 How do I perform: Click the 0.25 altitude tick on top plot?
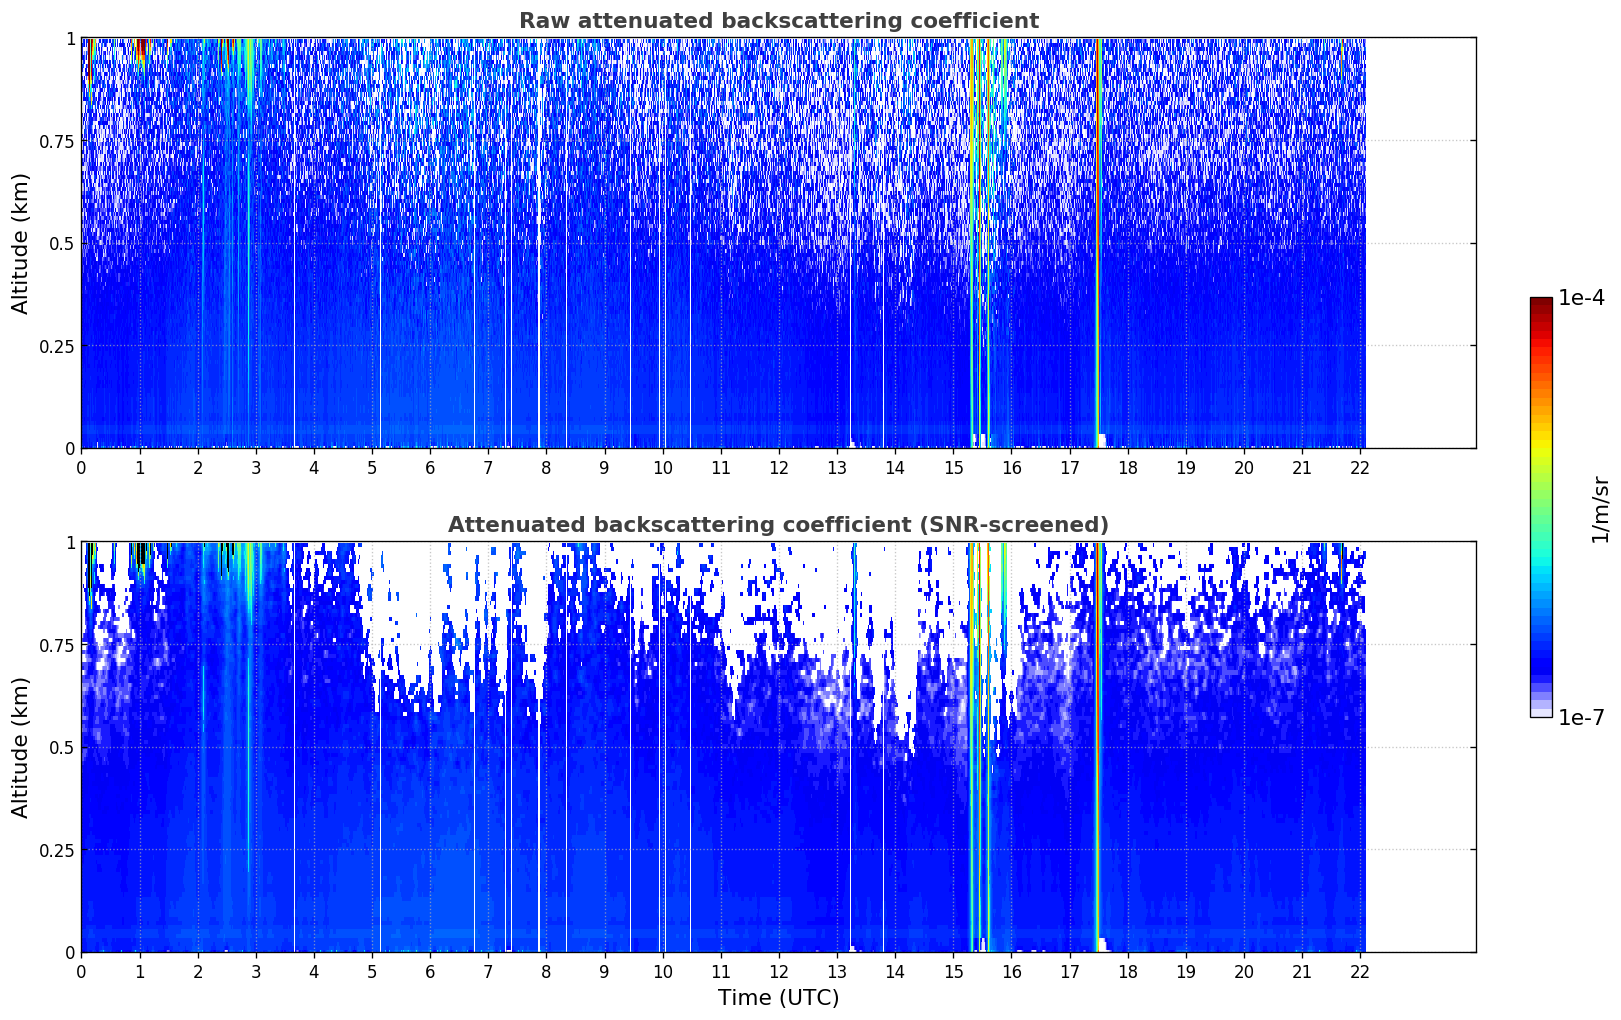[x=57, y=346]
